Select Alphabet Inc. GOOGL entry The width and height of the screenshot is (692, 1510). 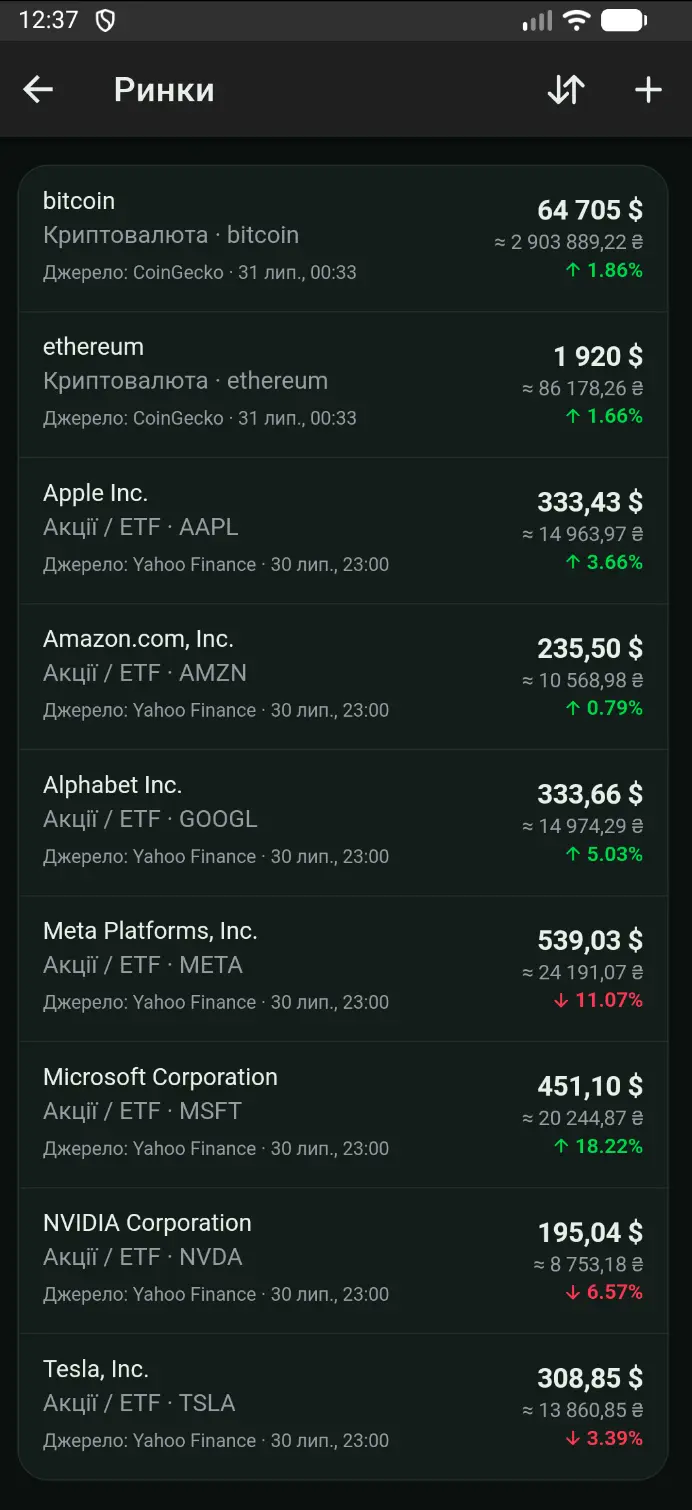pos(343,823)
